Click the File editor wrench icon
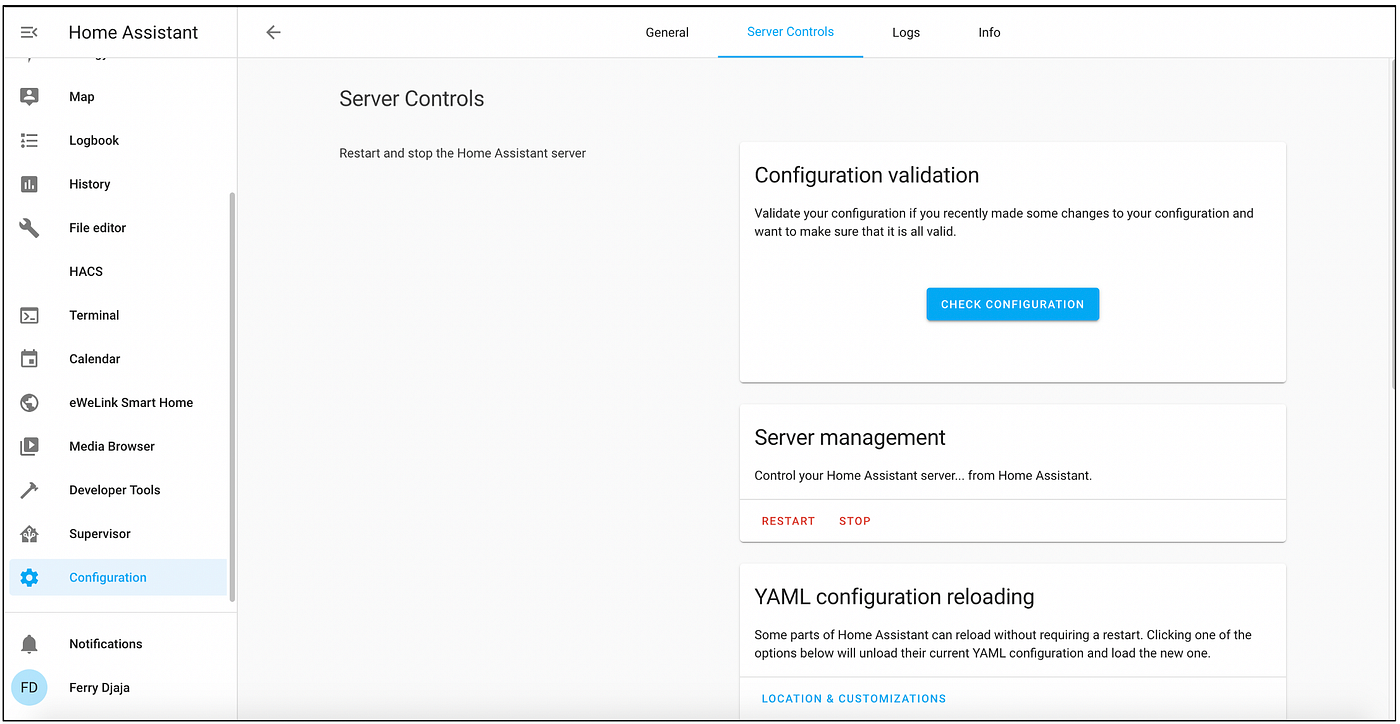 (29, 228)
